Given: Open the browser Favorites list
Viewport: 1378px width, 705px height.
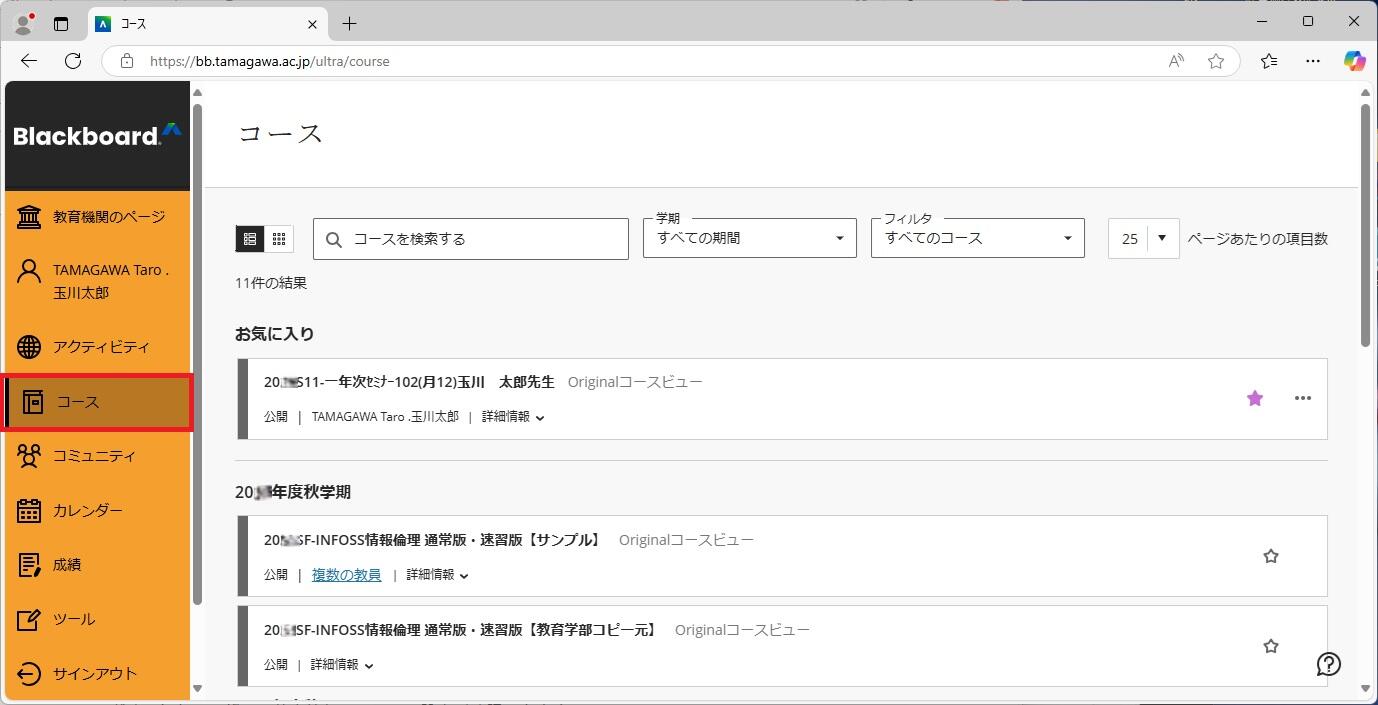Looking at the screenshot, I should pyautogui.click(x=1269, y=61).
